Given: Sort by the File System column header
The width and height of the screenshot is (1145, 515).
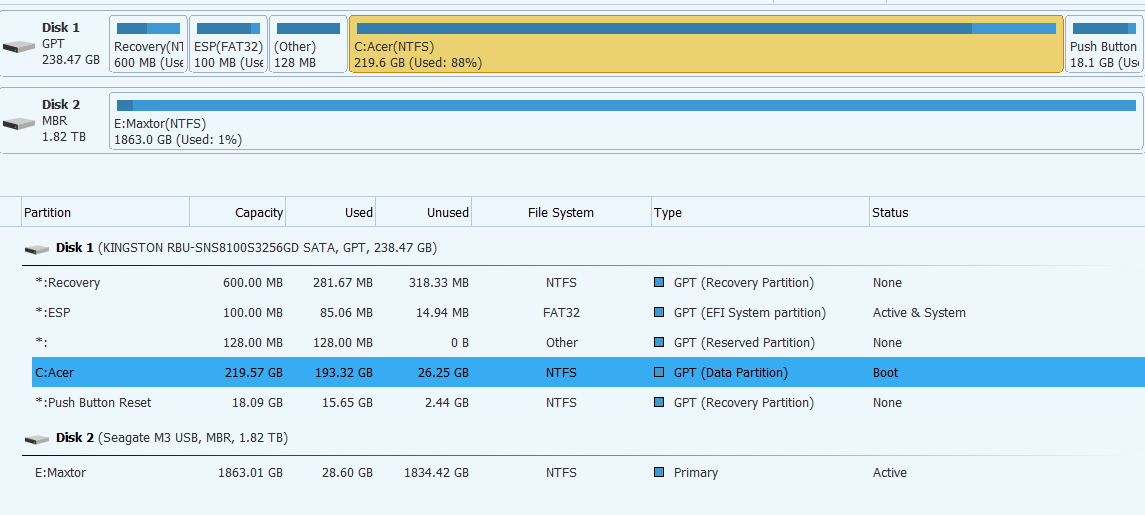Looking at the screenshot, I should coord(560,213).
